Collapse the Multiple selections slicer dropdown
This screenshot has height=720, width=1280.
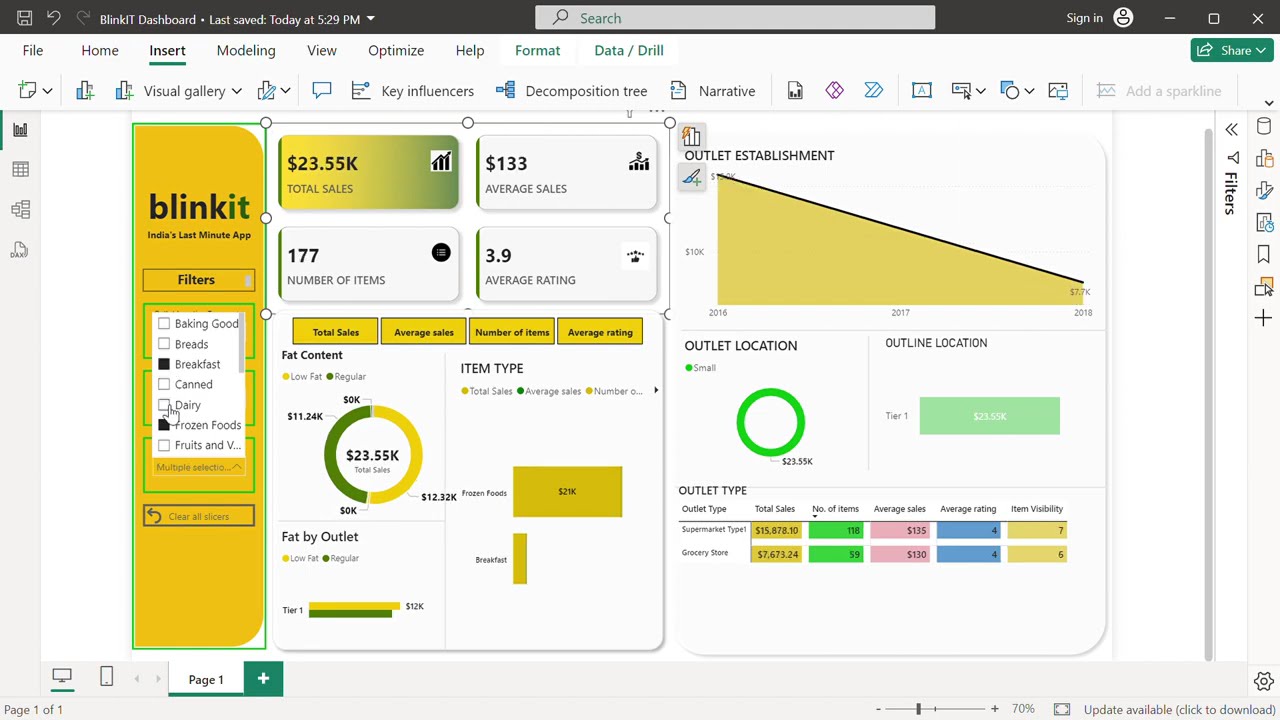(236, 467)
